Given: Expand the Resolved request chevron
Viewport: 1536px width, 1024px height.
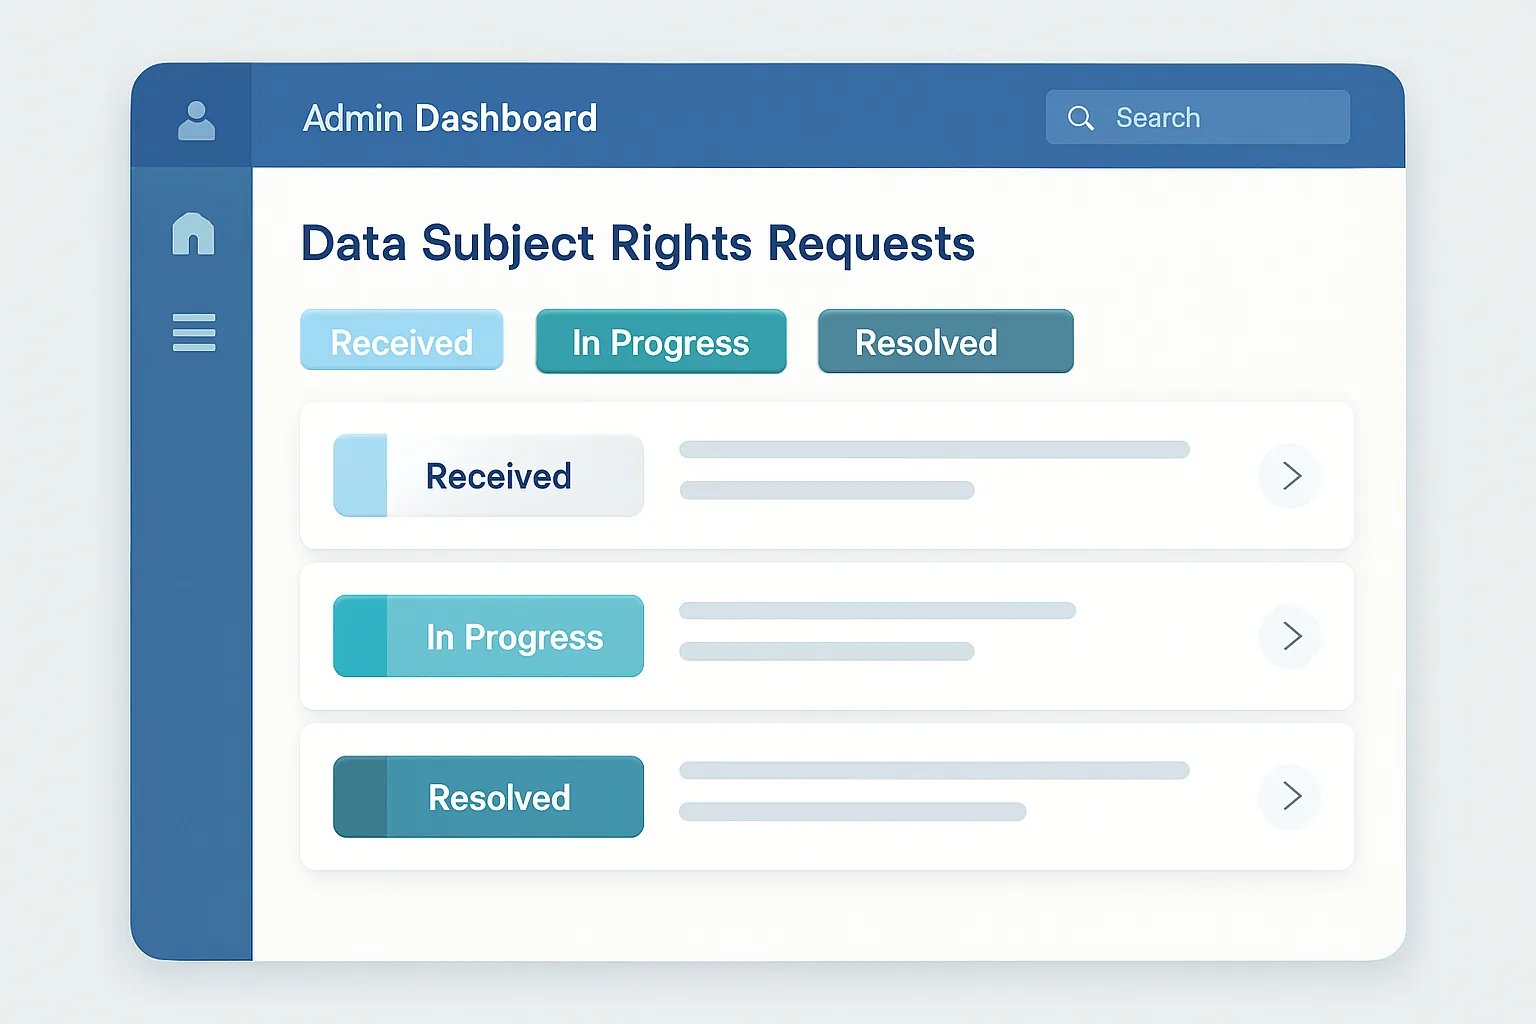Looking at the screenshot, I should pyautogui.click(x=1290, y=796).
